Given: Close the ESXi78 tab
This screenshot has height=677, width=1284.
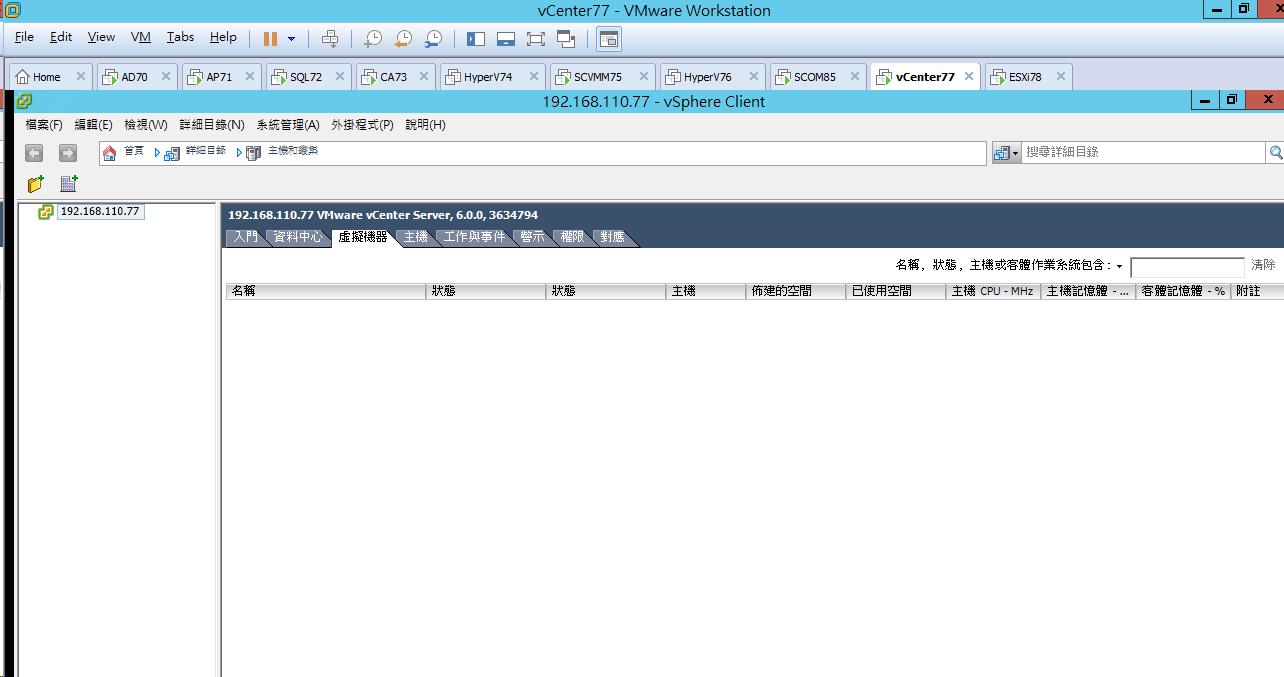Looking at the screenshot, I should click(1060, 76).
